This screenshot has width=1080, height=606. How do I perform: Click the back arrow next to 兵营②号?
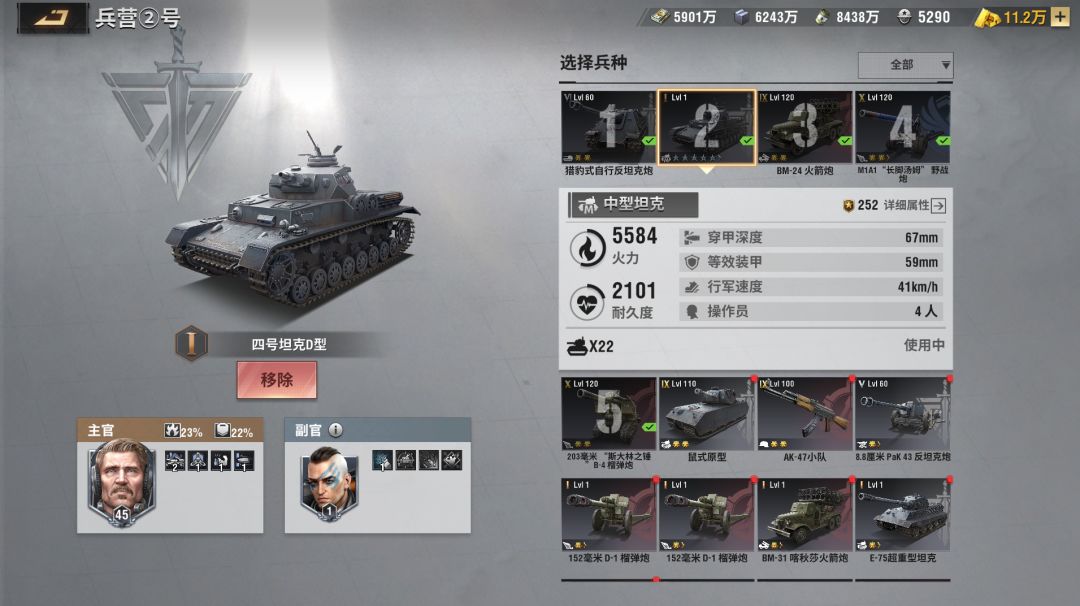(53, 18)
